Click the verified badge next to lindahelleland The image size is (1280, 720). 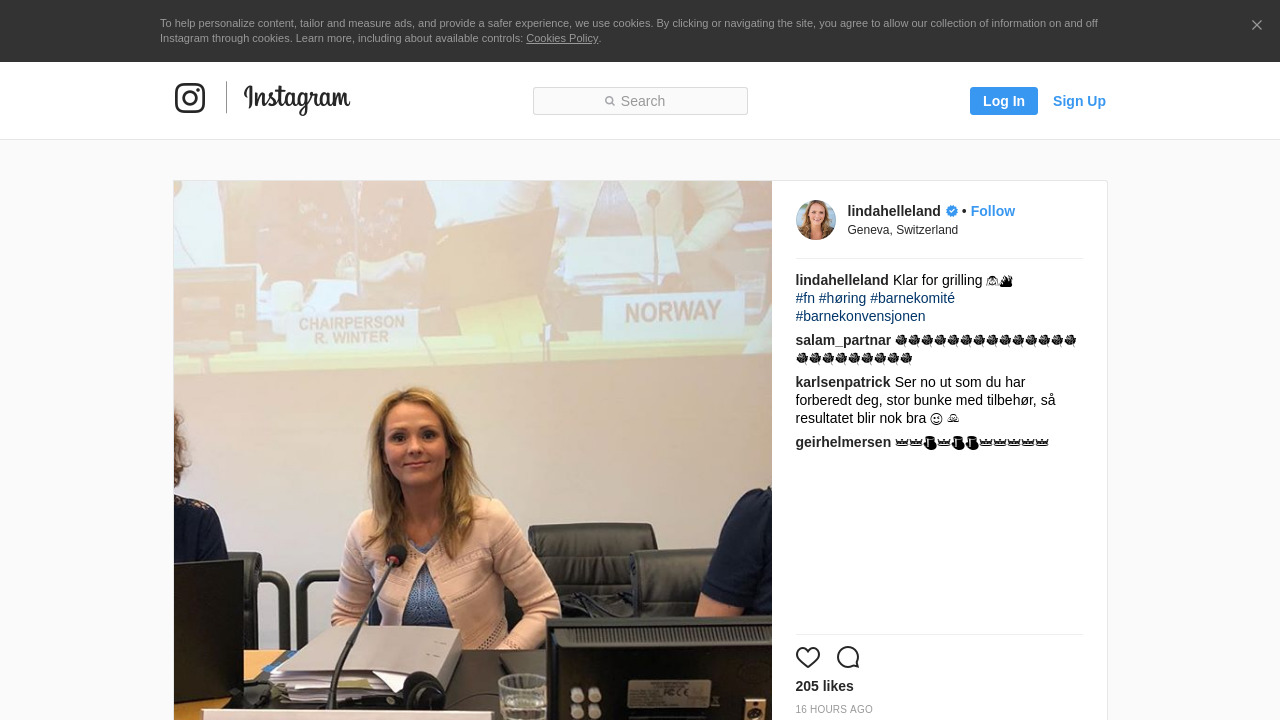[952, 211]
